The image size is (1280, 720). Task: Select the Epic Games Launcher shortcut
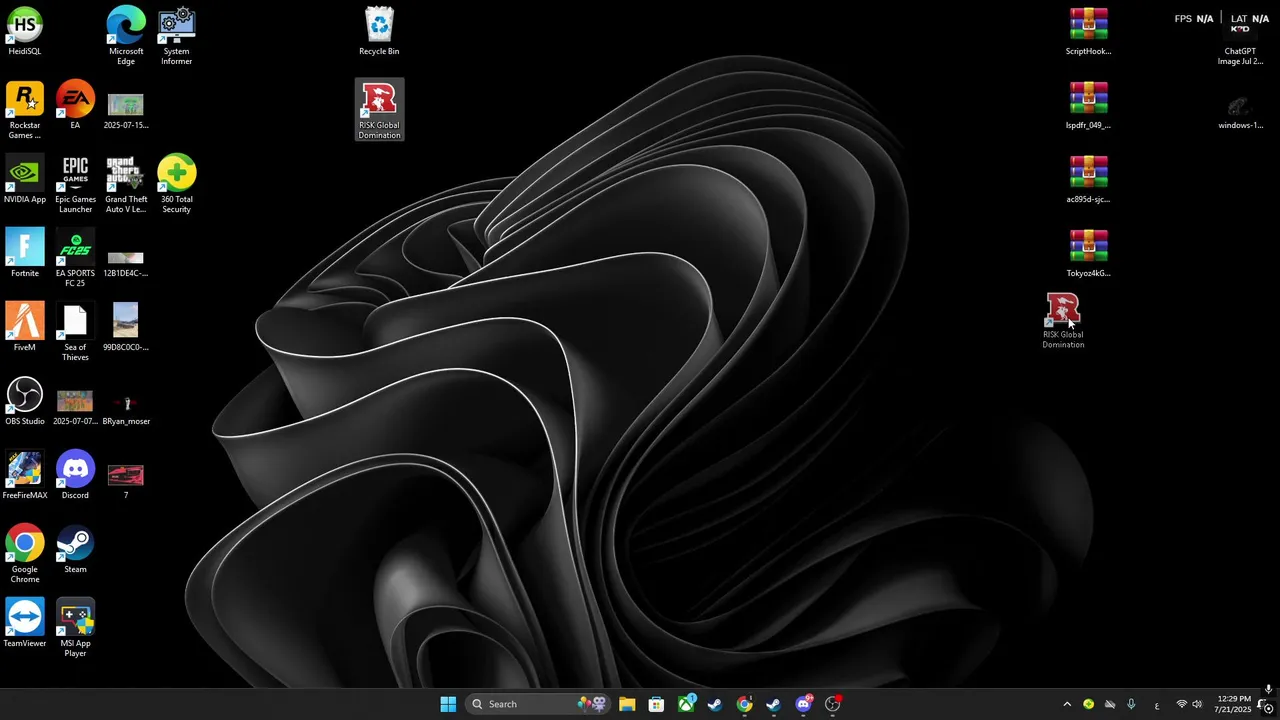coord(75,184)
